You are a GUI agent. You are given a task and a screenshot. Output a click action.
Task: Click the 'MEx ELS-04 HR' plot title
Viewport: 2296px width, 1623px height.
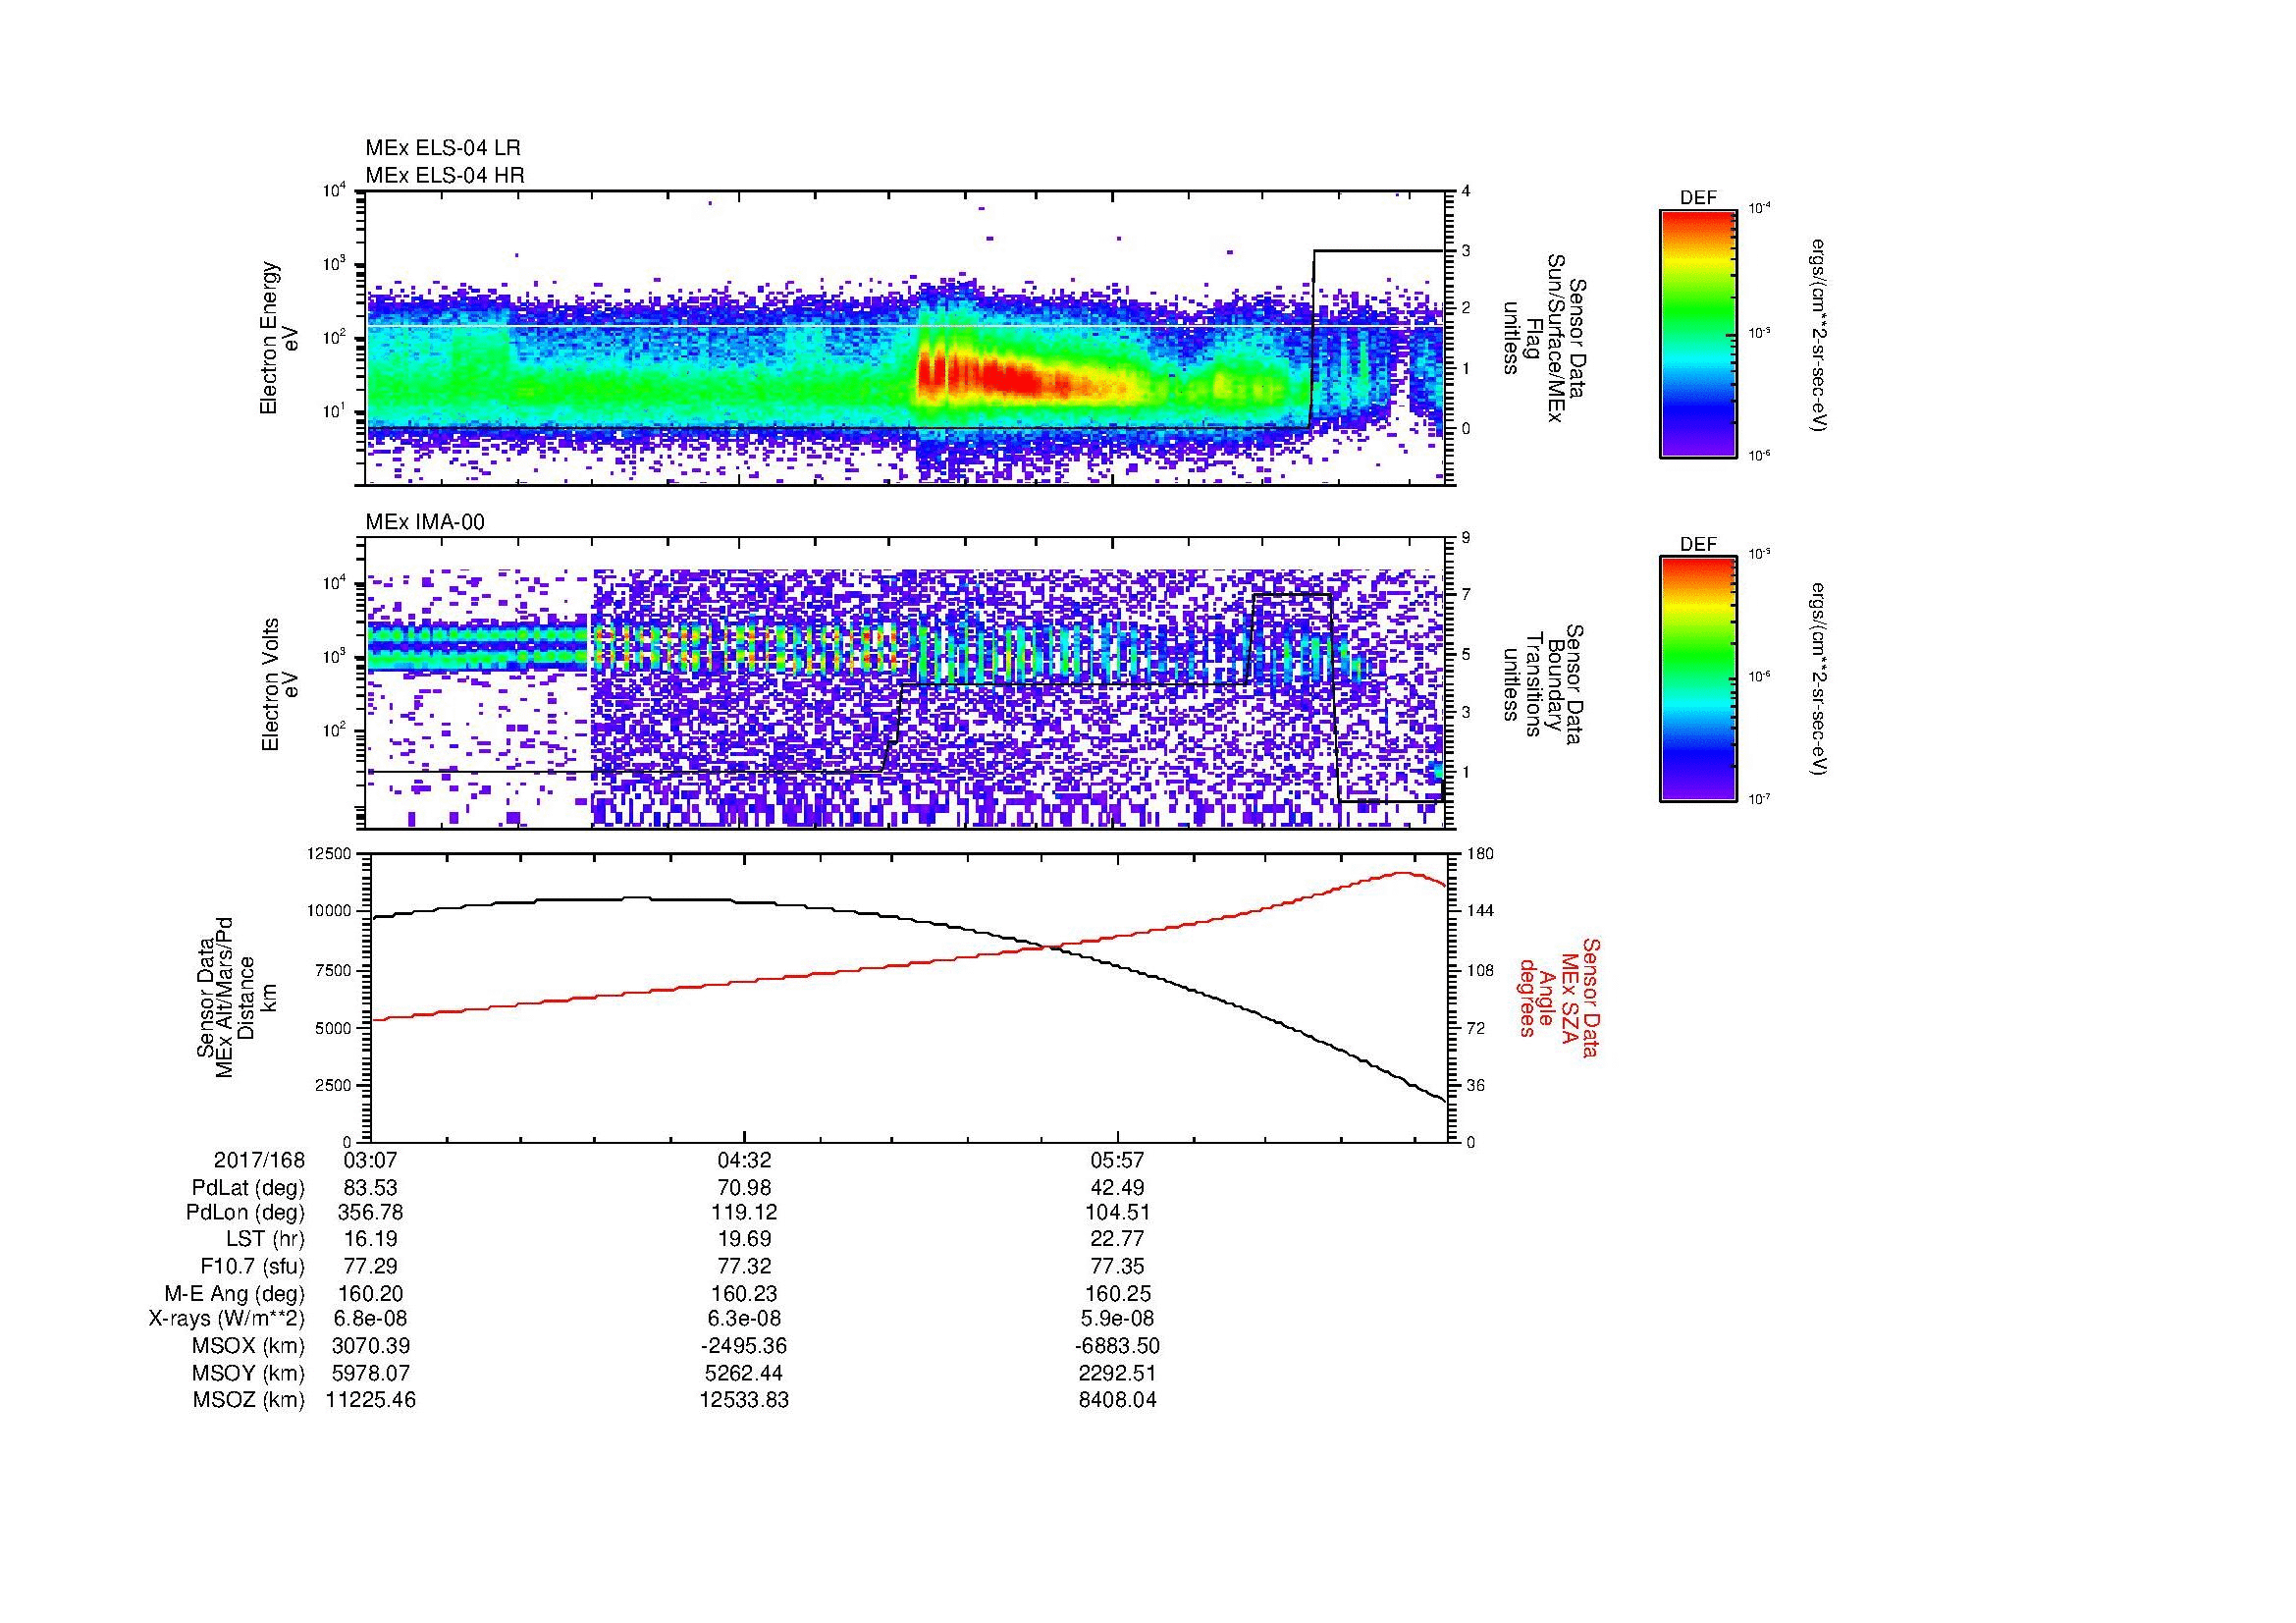(445, 175)
